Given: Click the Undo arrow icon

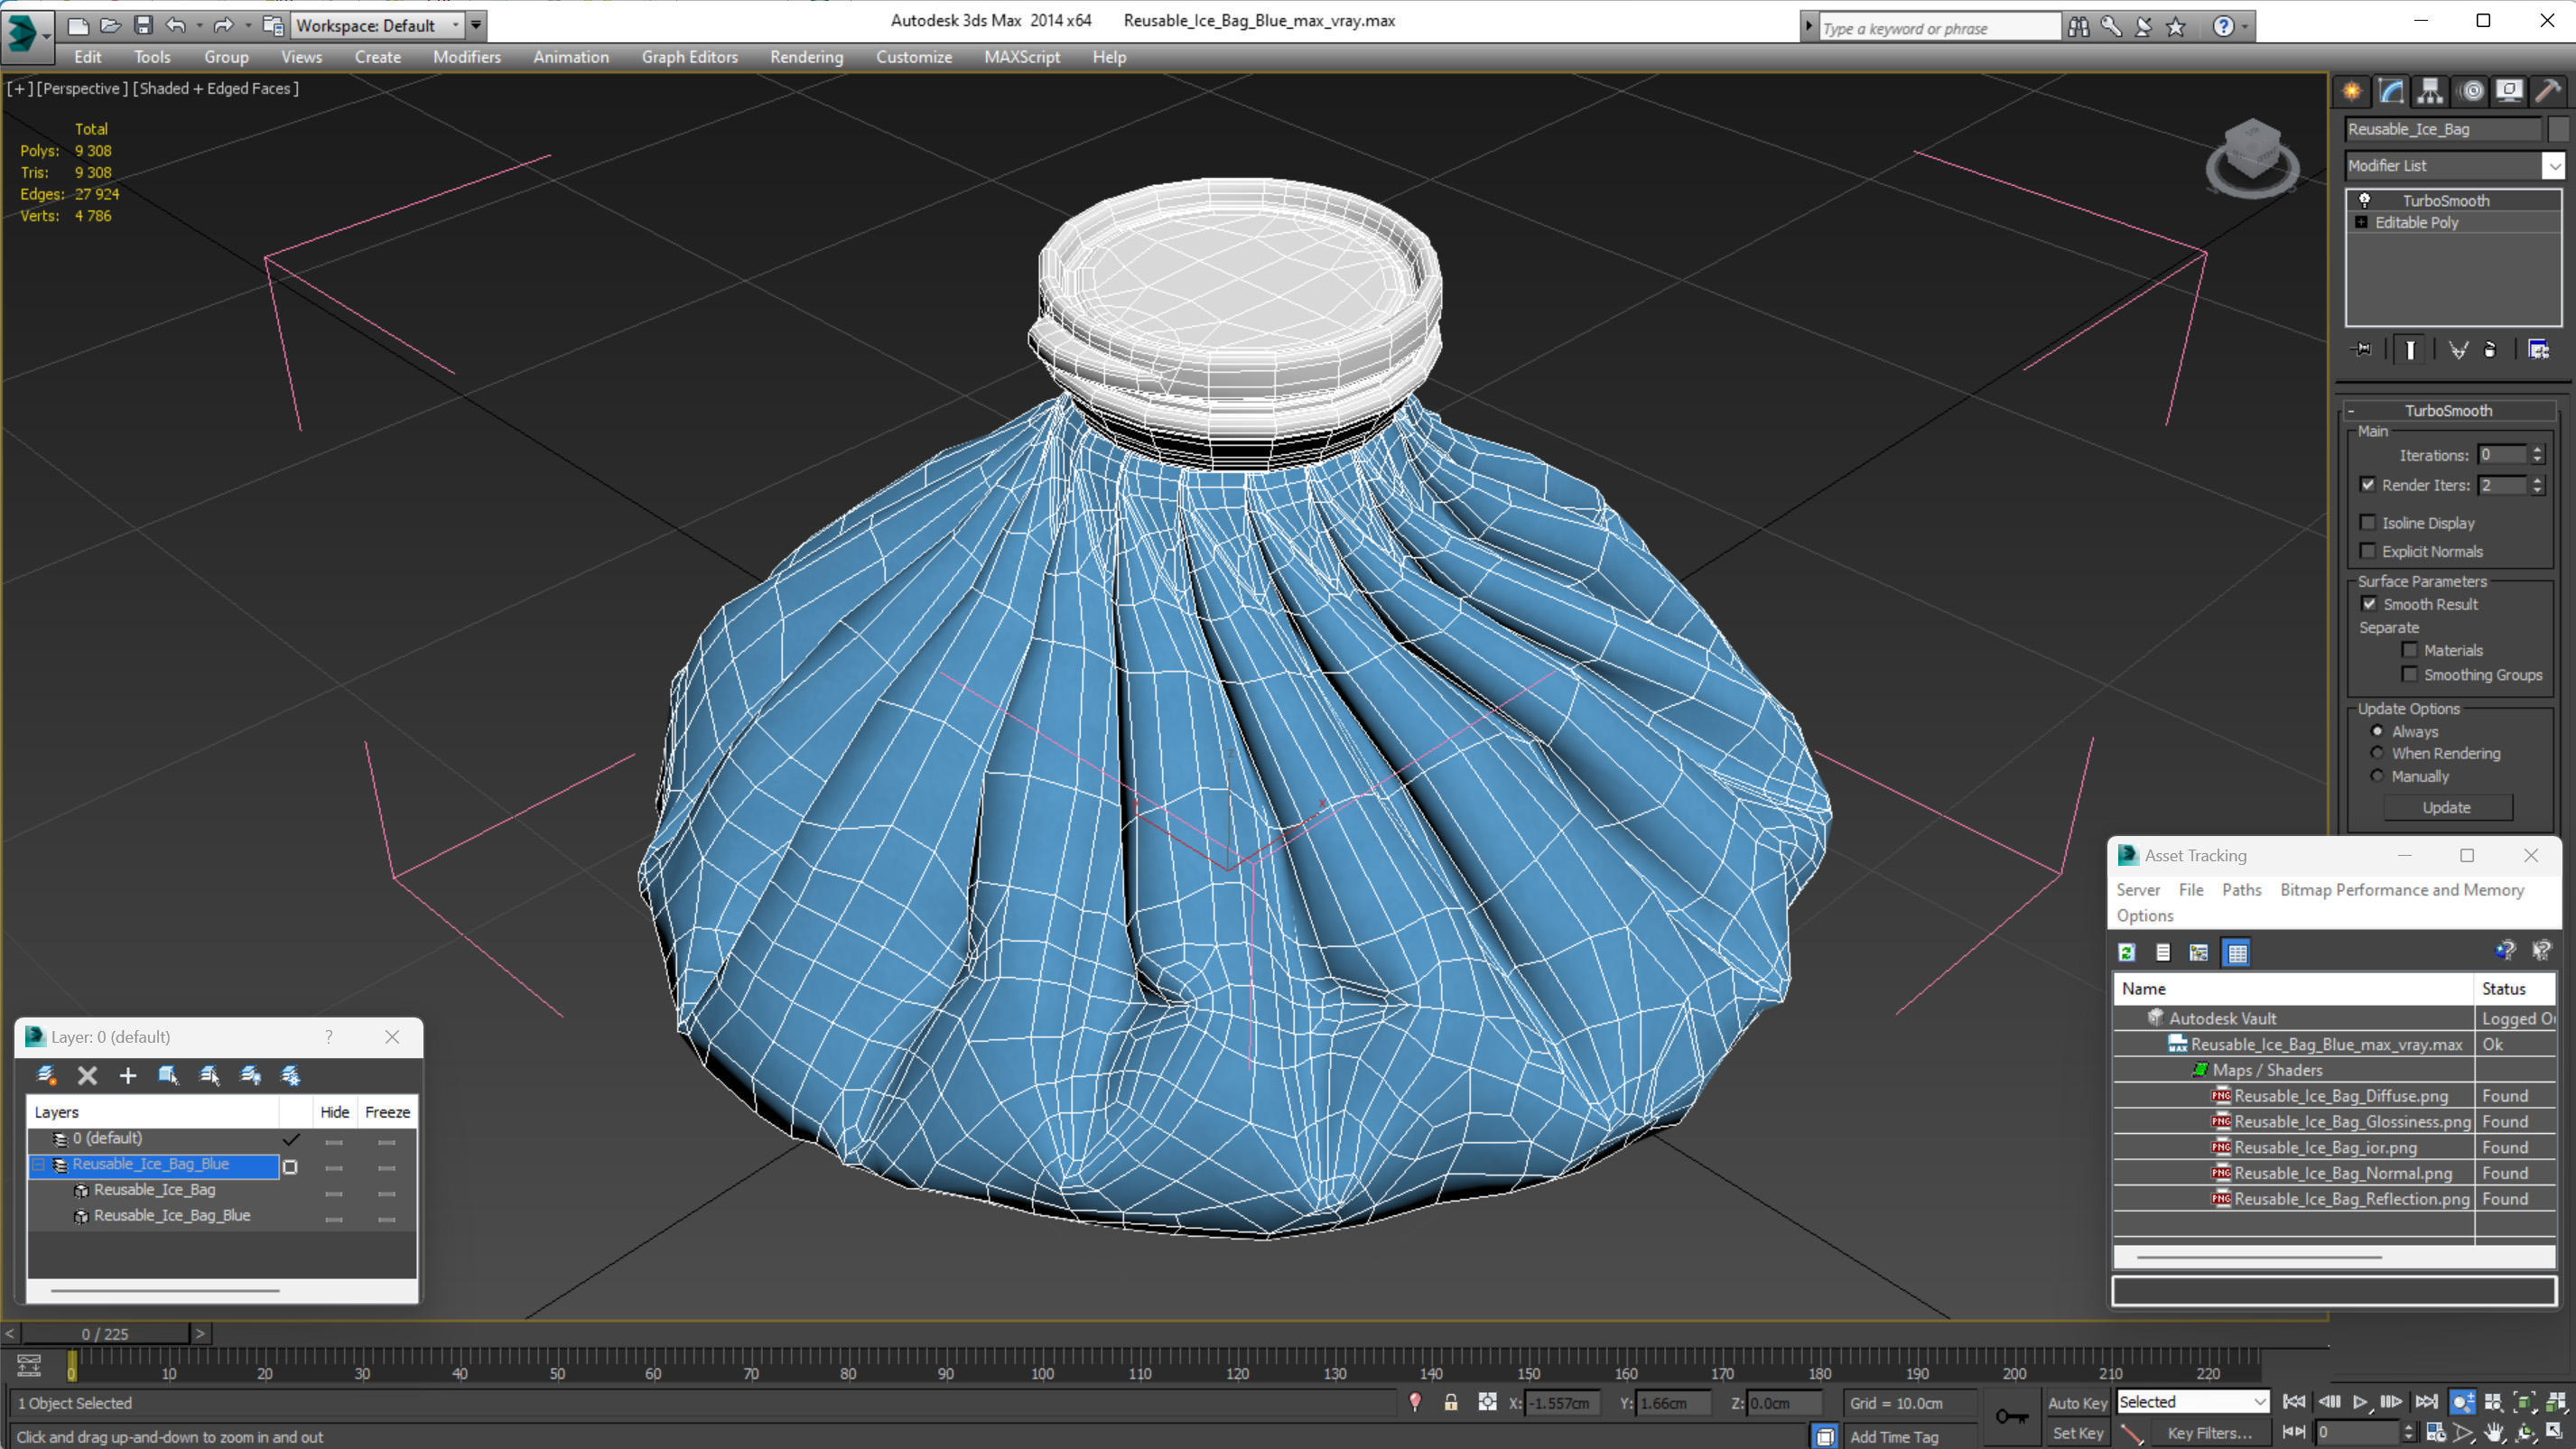Looking at the screenshot, I should click(176, 25).
